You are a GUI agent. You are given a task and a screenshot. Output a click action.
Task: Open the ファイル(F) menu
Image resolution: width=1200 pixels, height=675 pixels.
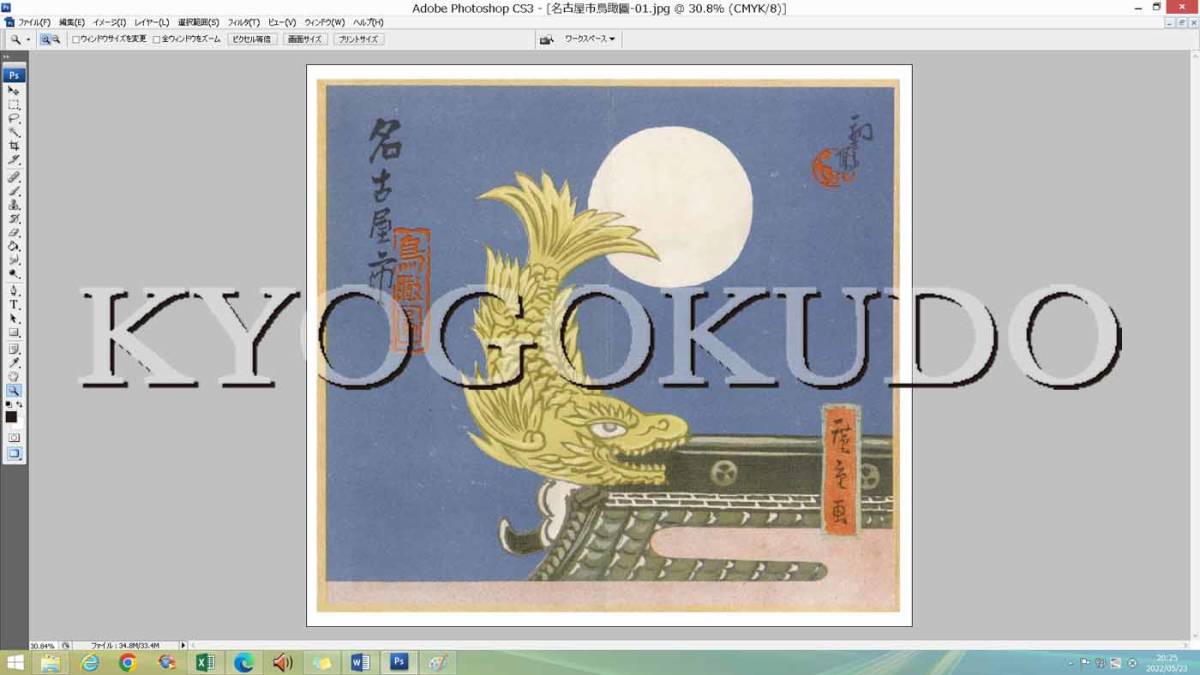(x=35, y=22)
